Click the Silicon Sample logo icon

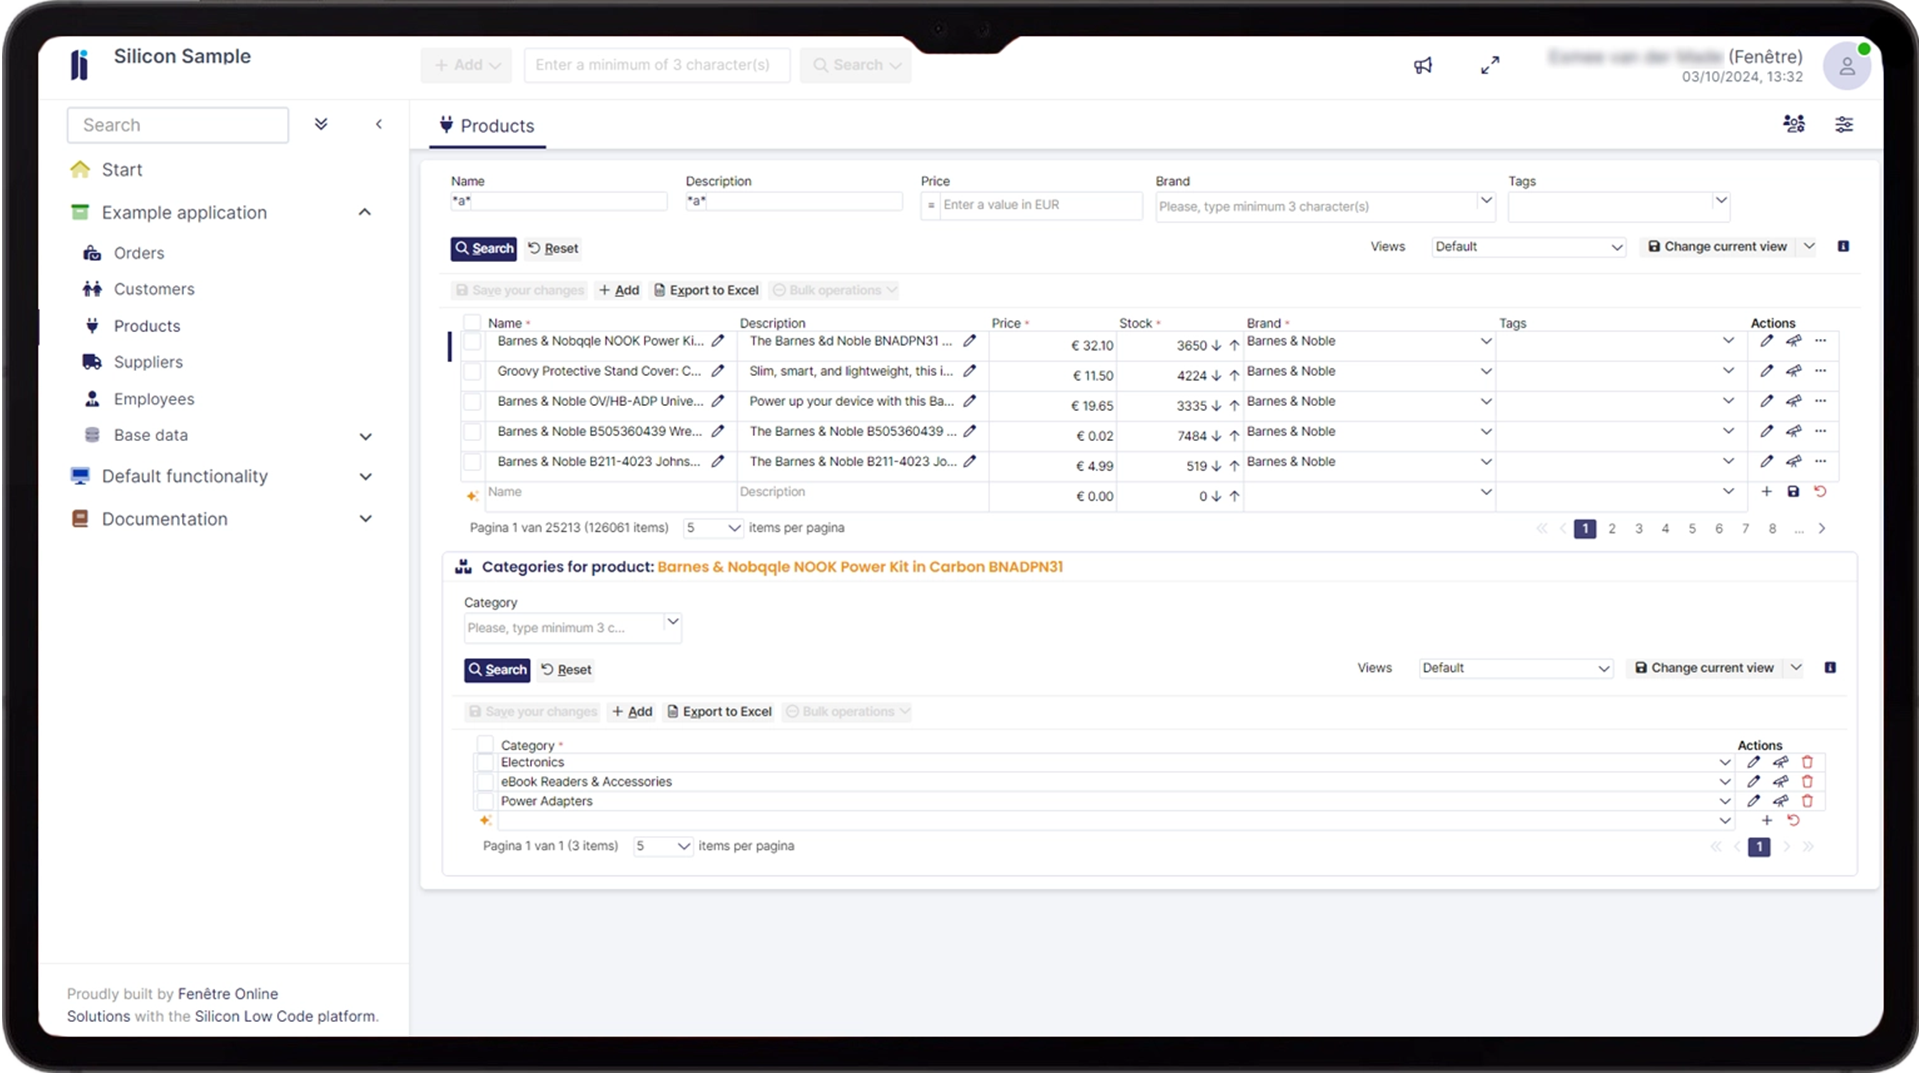pos(80,64)
